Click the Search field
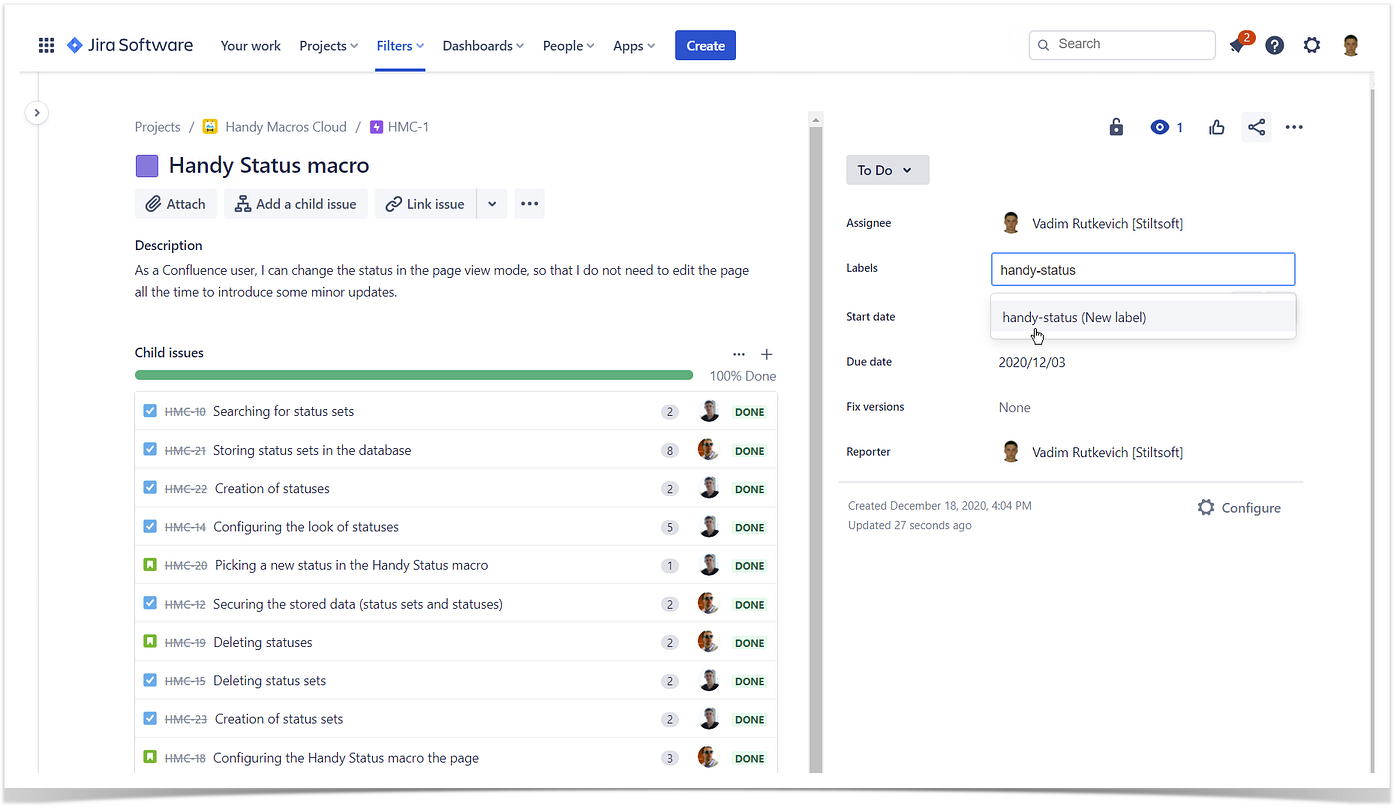 coord(1122,45)
